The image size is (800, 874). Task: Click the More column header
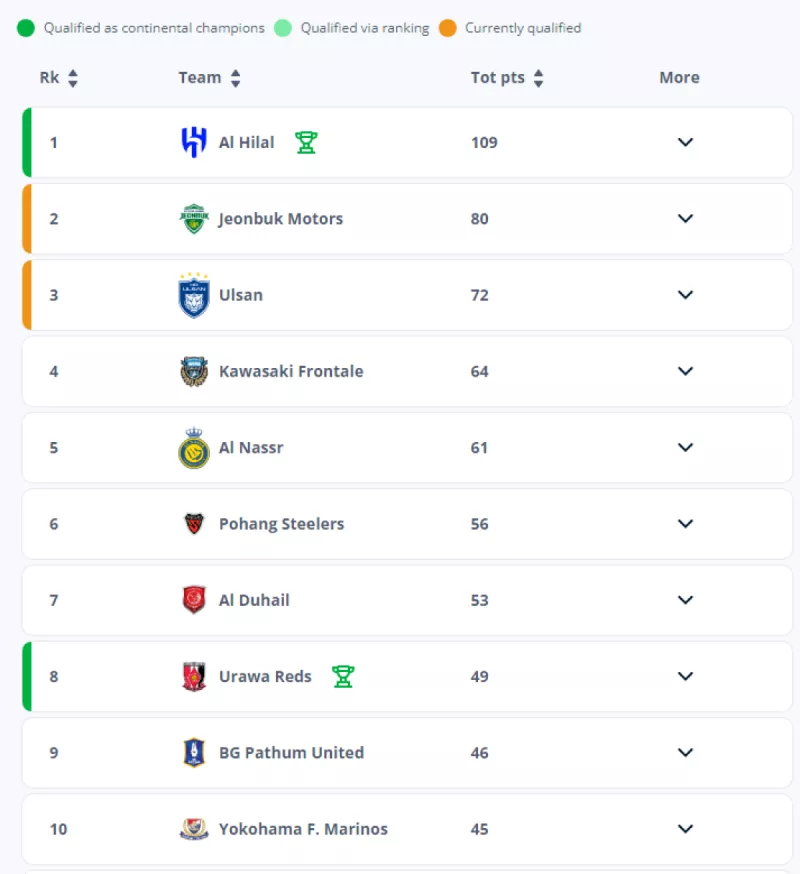(x=679, y=78)
